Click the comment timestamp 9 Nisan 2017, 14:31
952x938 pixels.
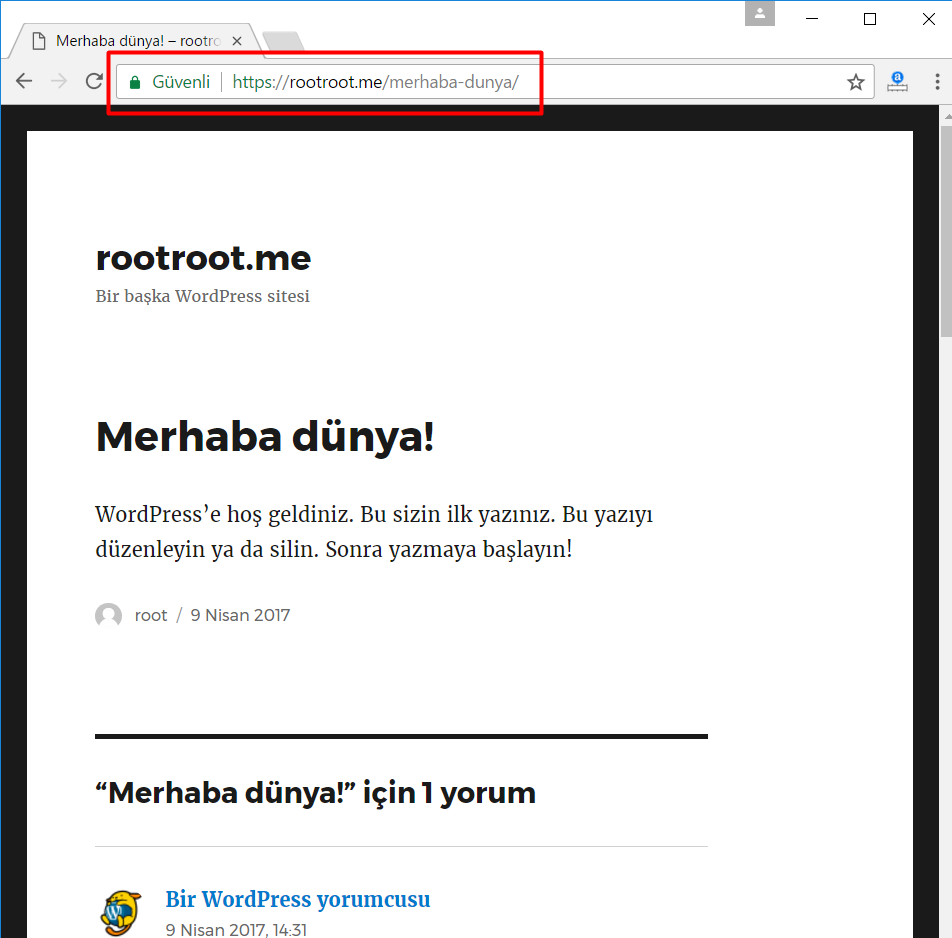[x=236, y=930]
